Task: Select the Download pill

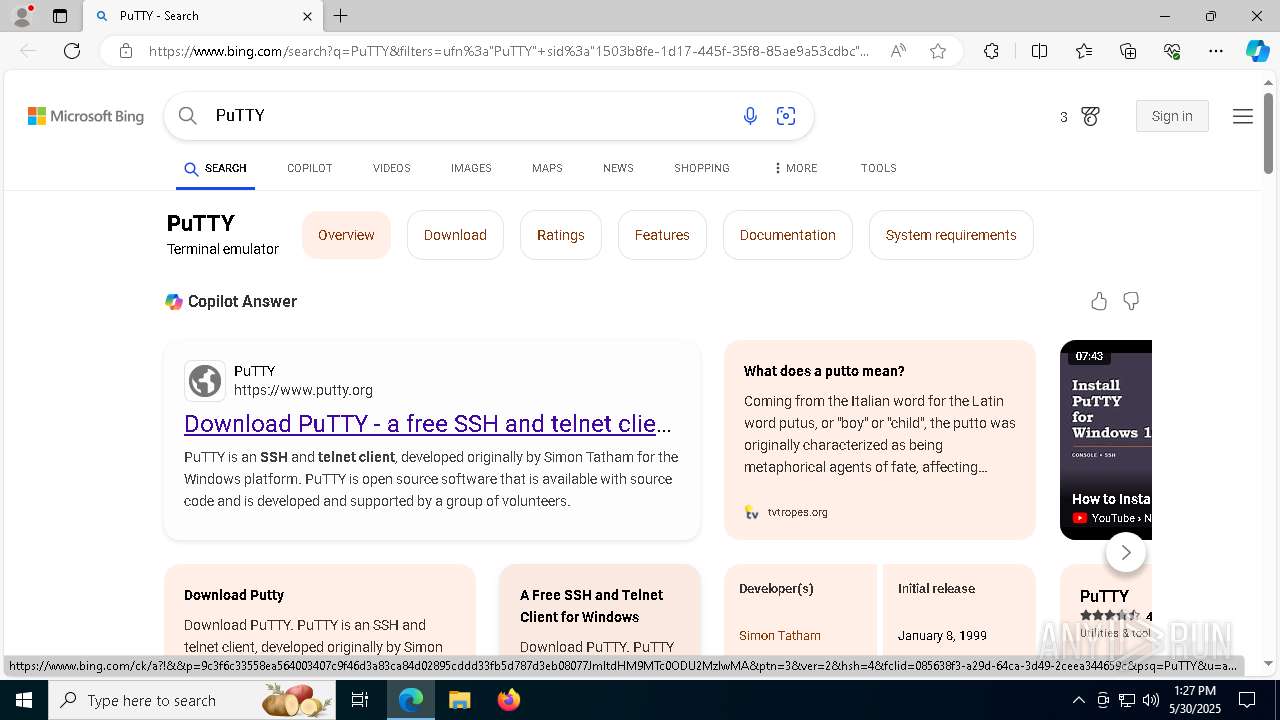Action: click(455, 235)
